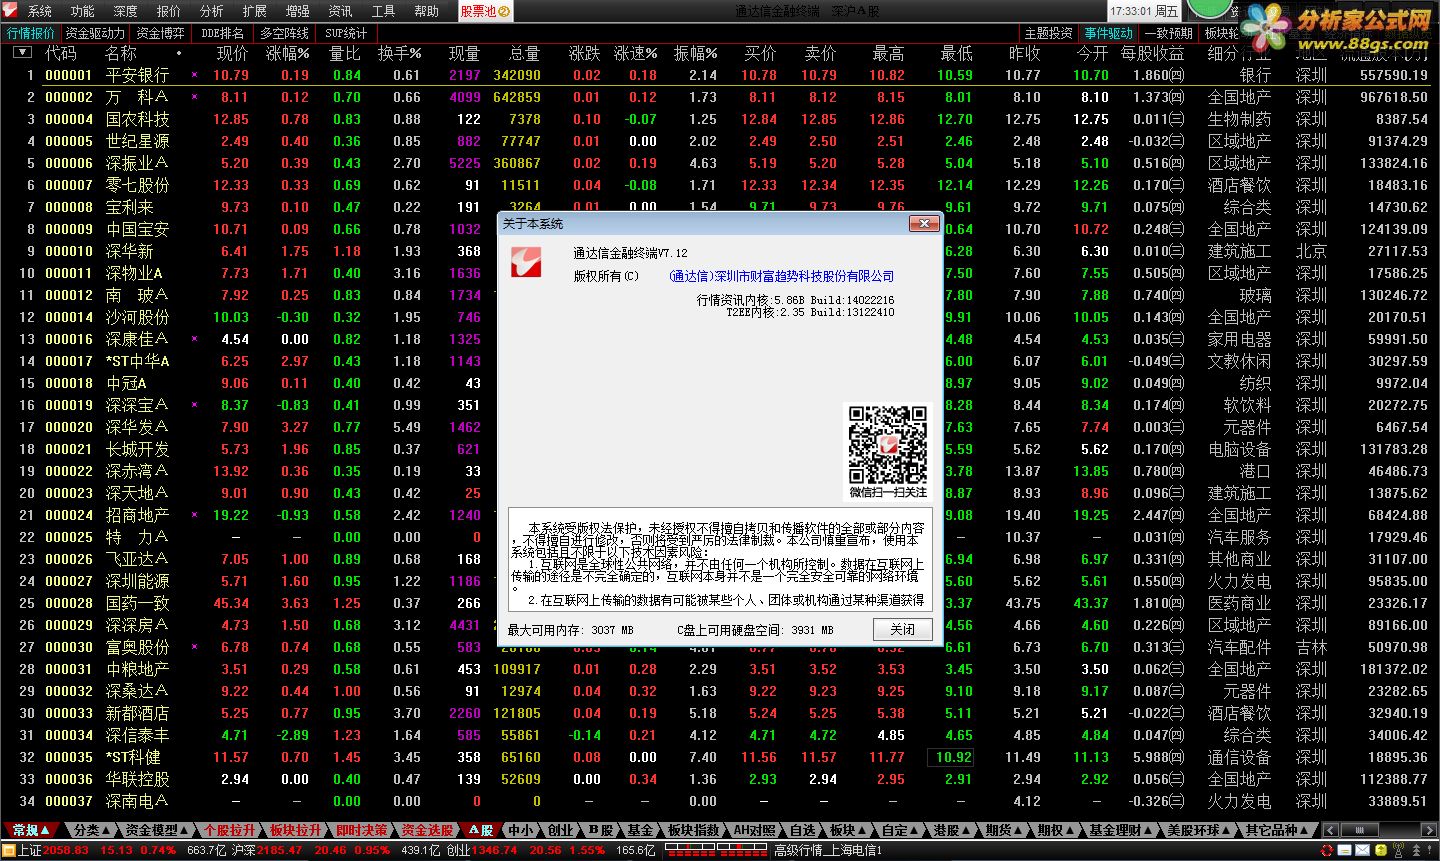The height and width of the screenshot is (861, 1440).
Task: Click the red logo in the About dialog
Action: tap(525, 261)
